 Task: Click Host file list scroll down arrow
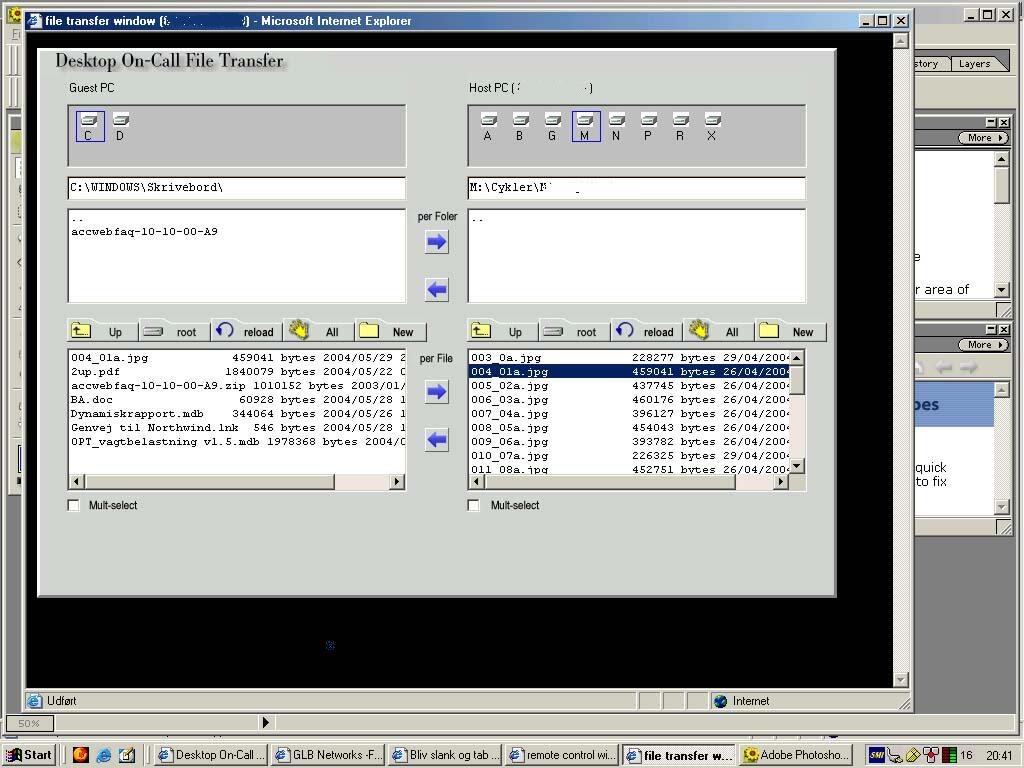click(x=797, y=466)
